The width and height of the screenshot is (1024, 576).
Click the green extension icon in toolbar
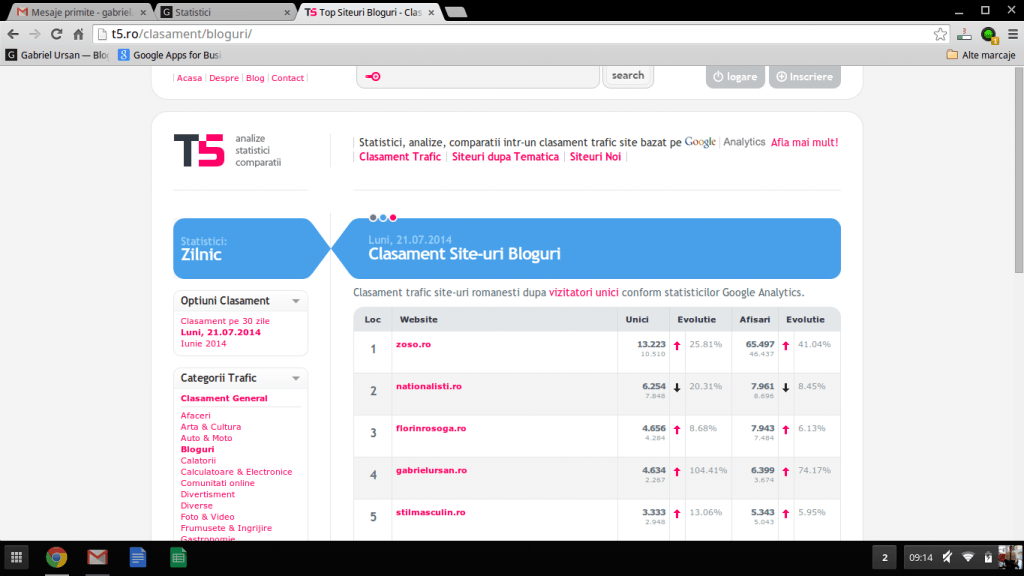tap(989, 34)
